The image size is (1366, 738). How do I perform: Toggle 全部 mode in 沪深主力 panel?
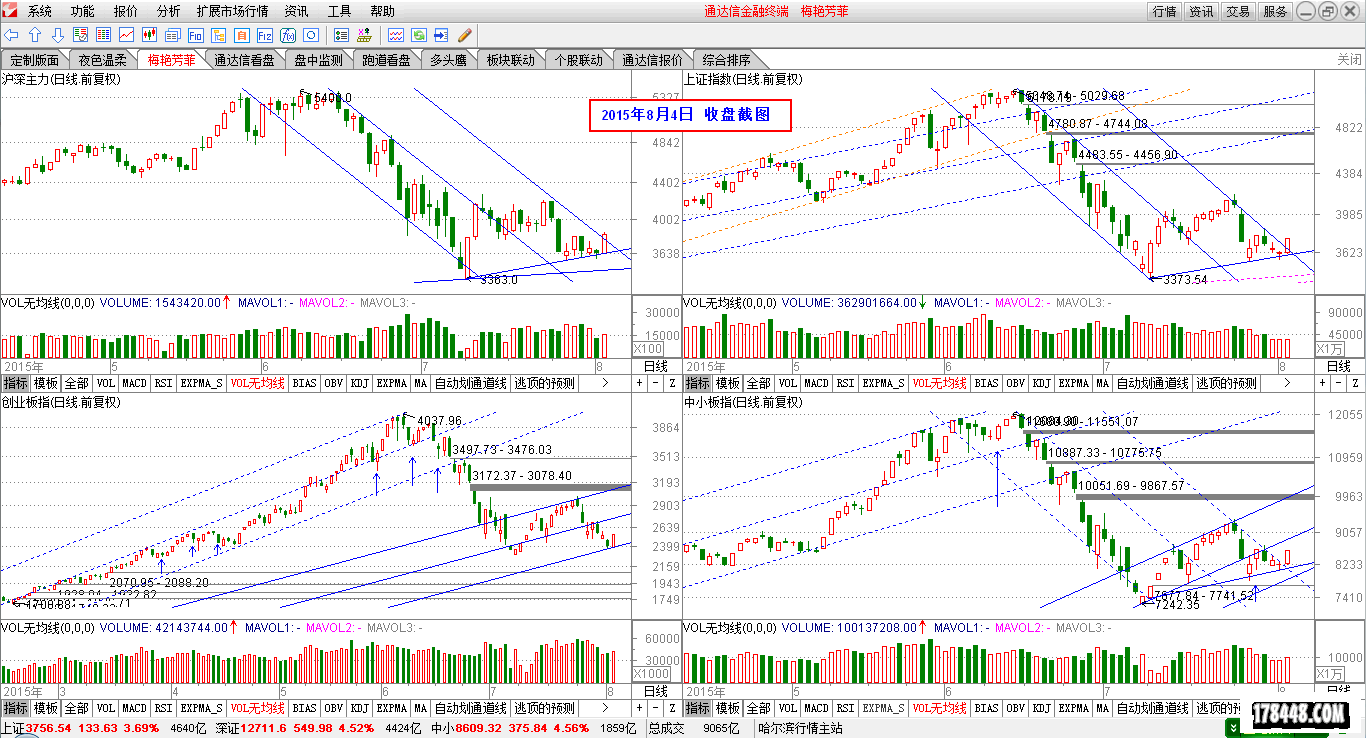coord(77,383)
